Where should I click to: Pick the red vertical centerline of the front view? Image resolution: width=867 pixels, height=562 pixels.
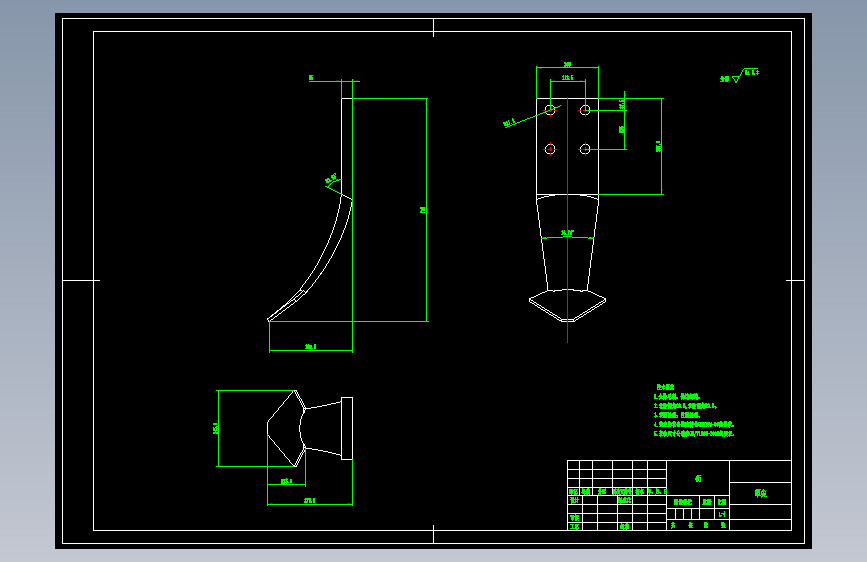click(x=567, y=220)
